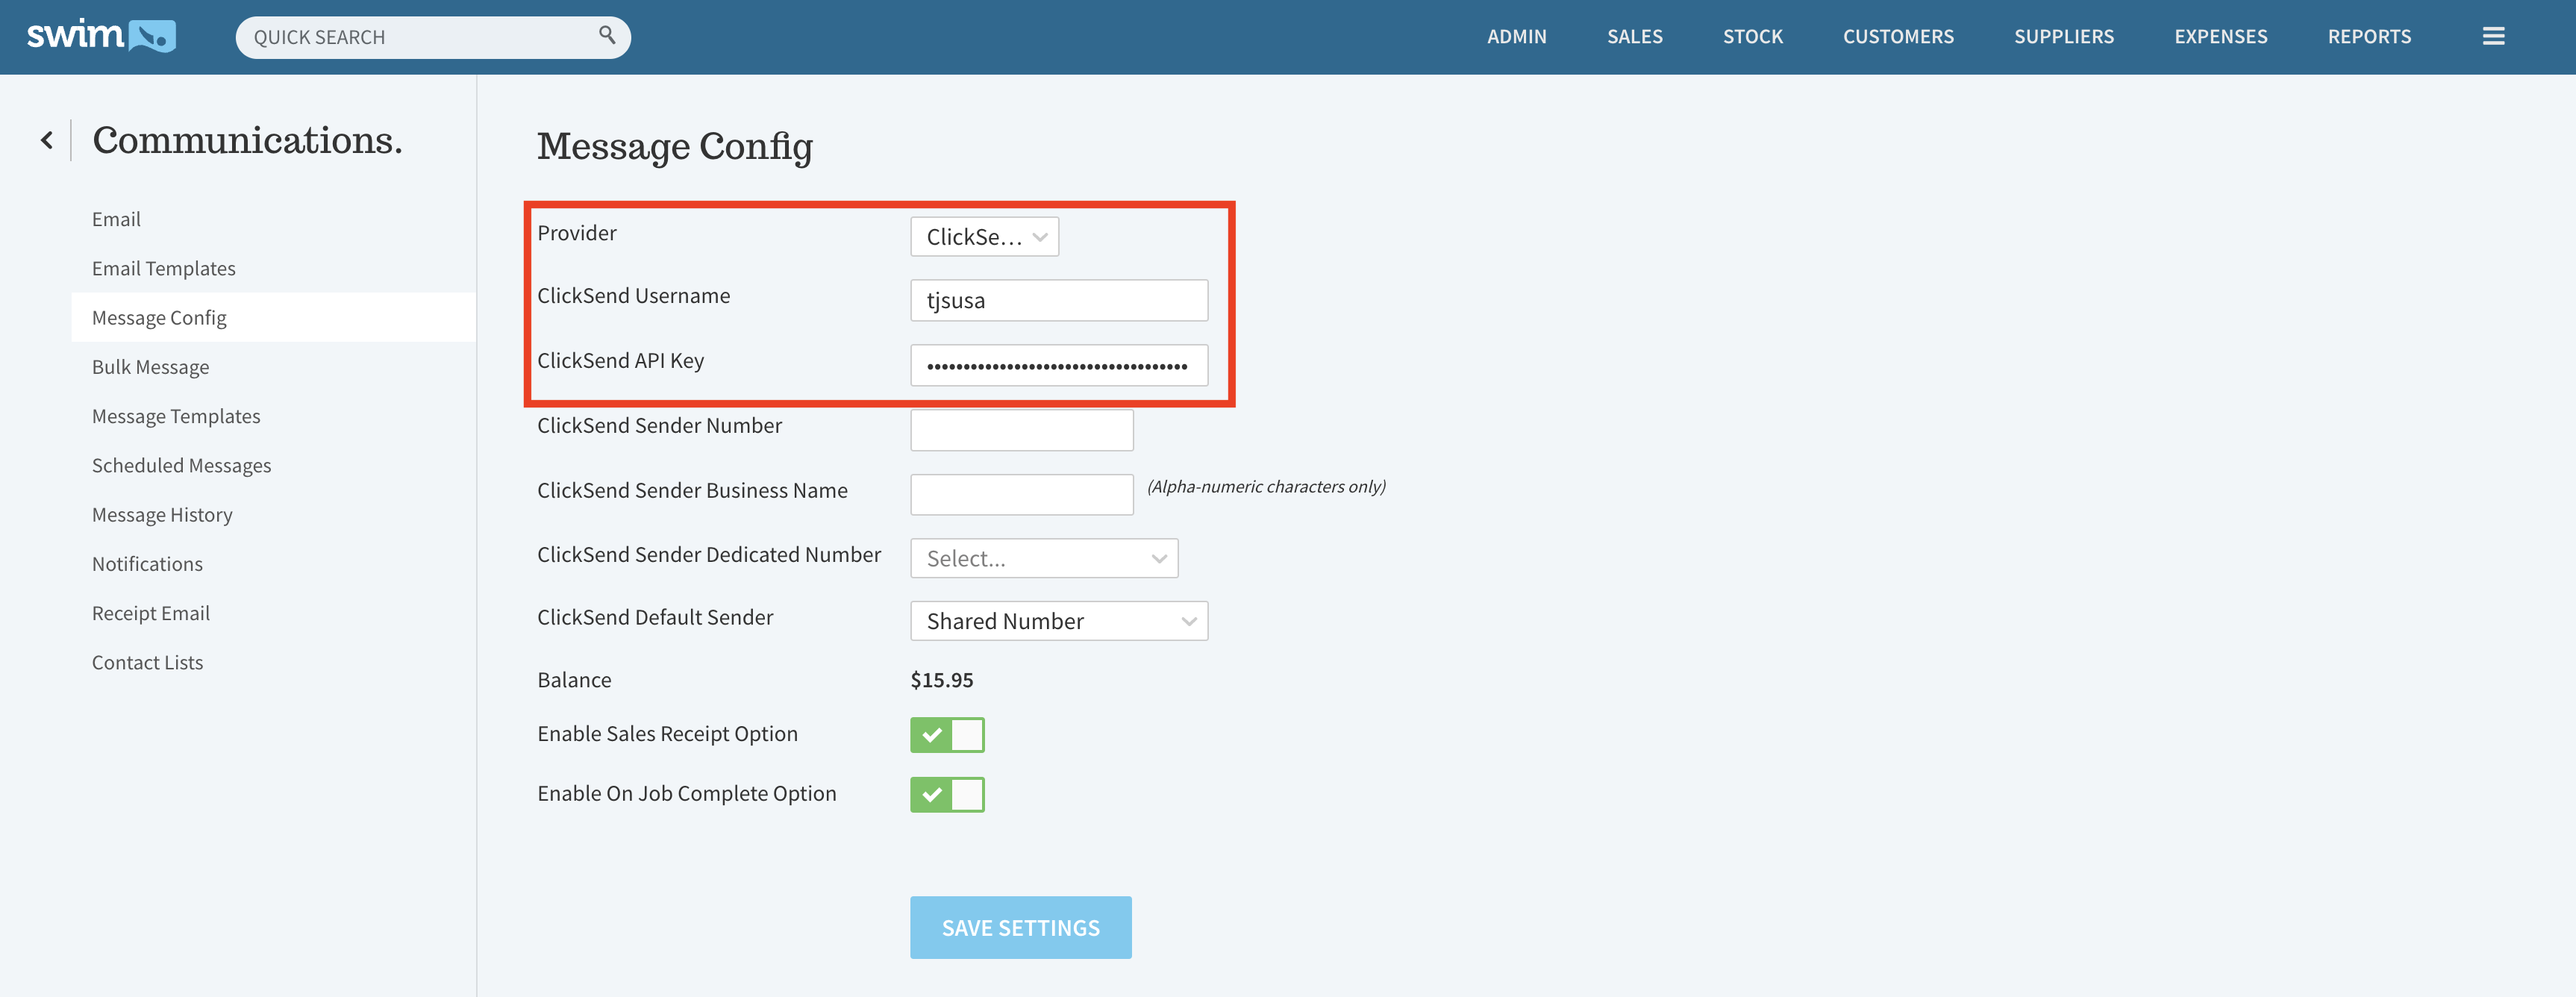The width and height of the screenshot is (2576, 997).
Task: Click the SAVE SETTINGS button
Action: pyautogui.click(x=1020, y=927)
